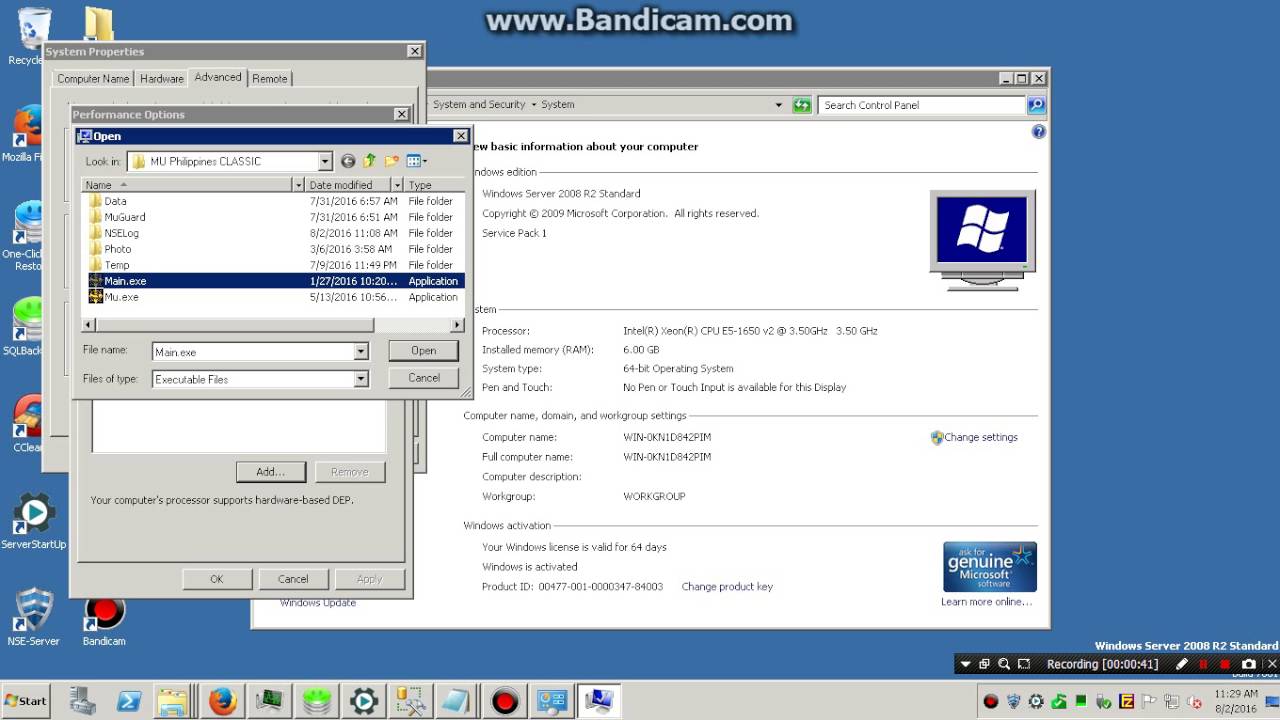
Task: Open the Name column filter arrow
Action: point(298,185)
